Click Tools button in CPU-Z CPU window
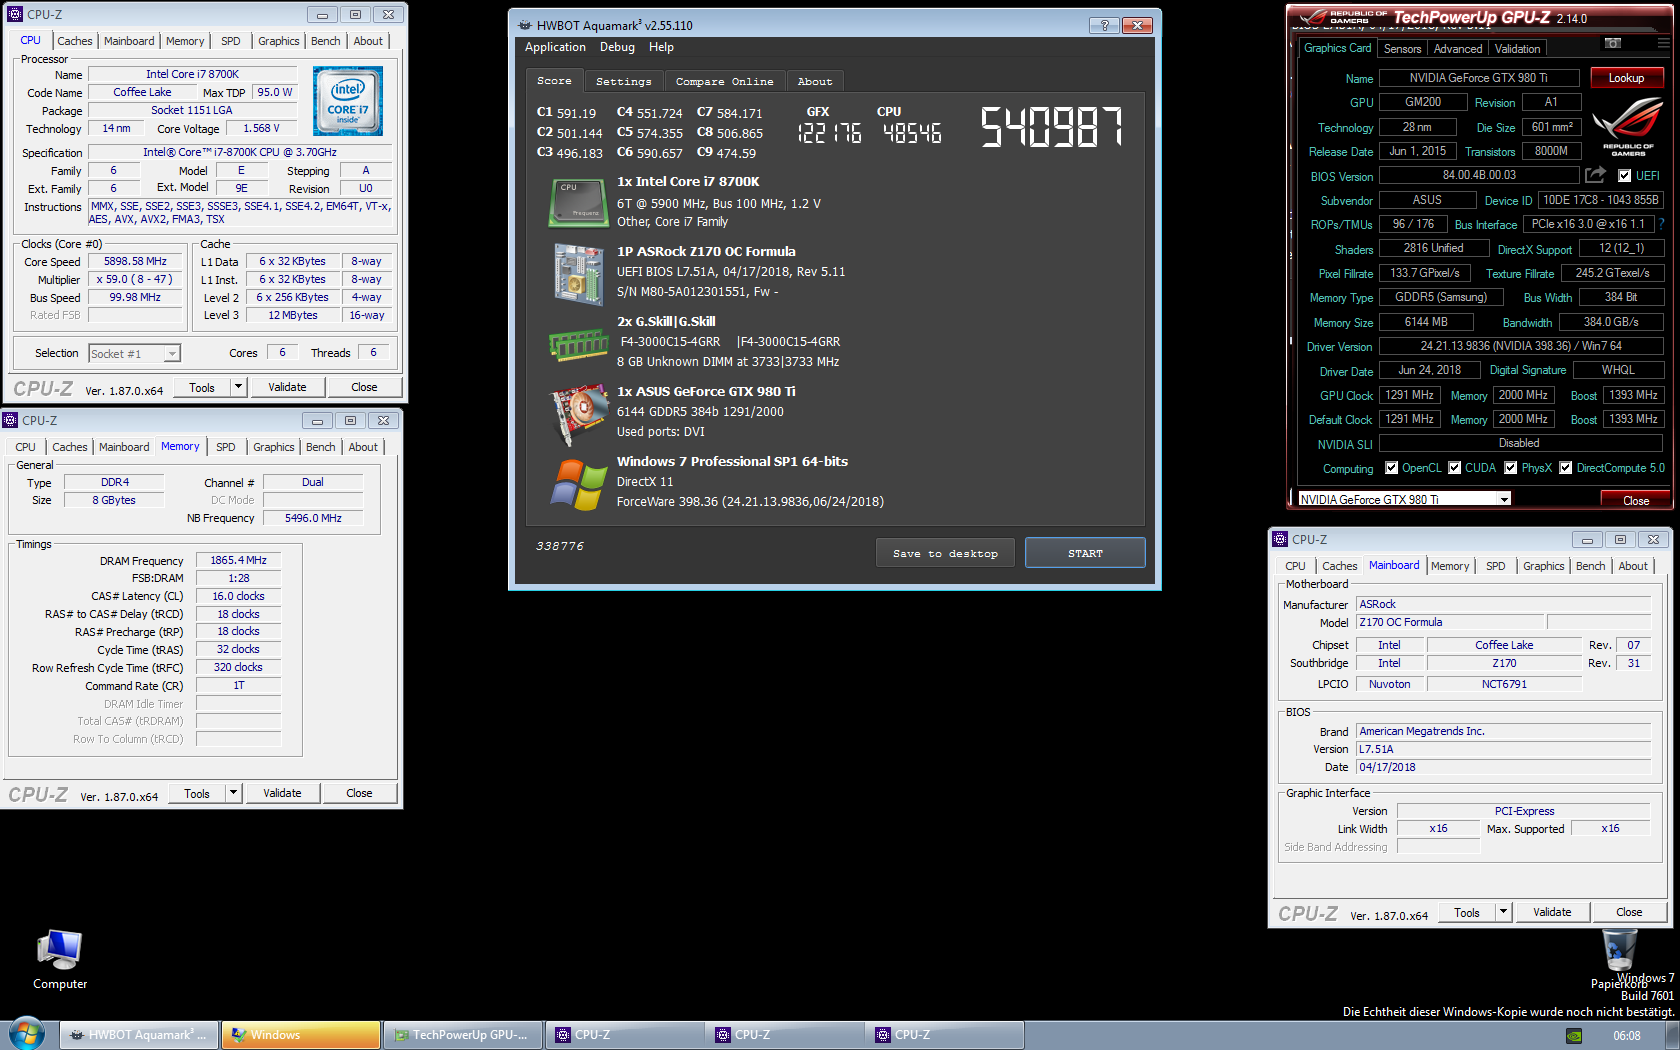Viewport: 1680px width, 1050px height. [202, 387]
